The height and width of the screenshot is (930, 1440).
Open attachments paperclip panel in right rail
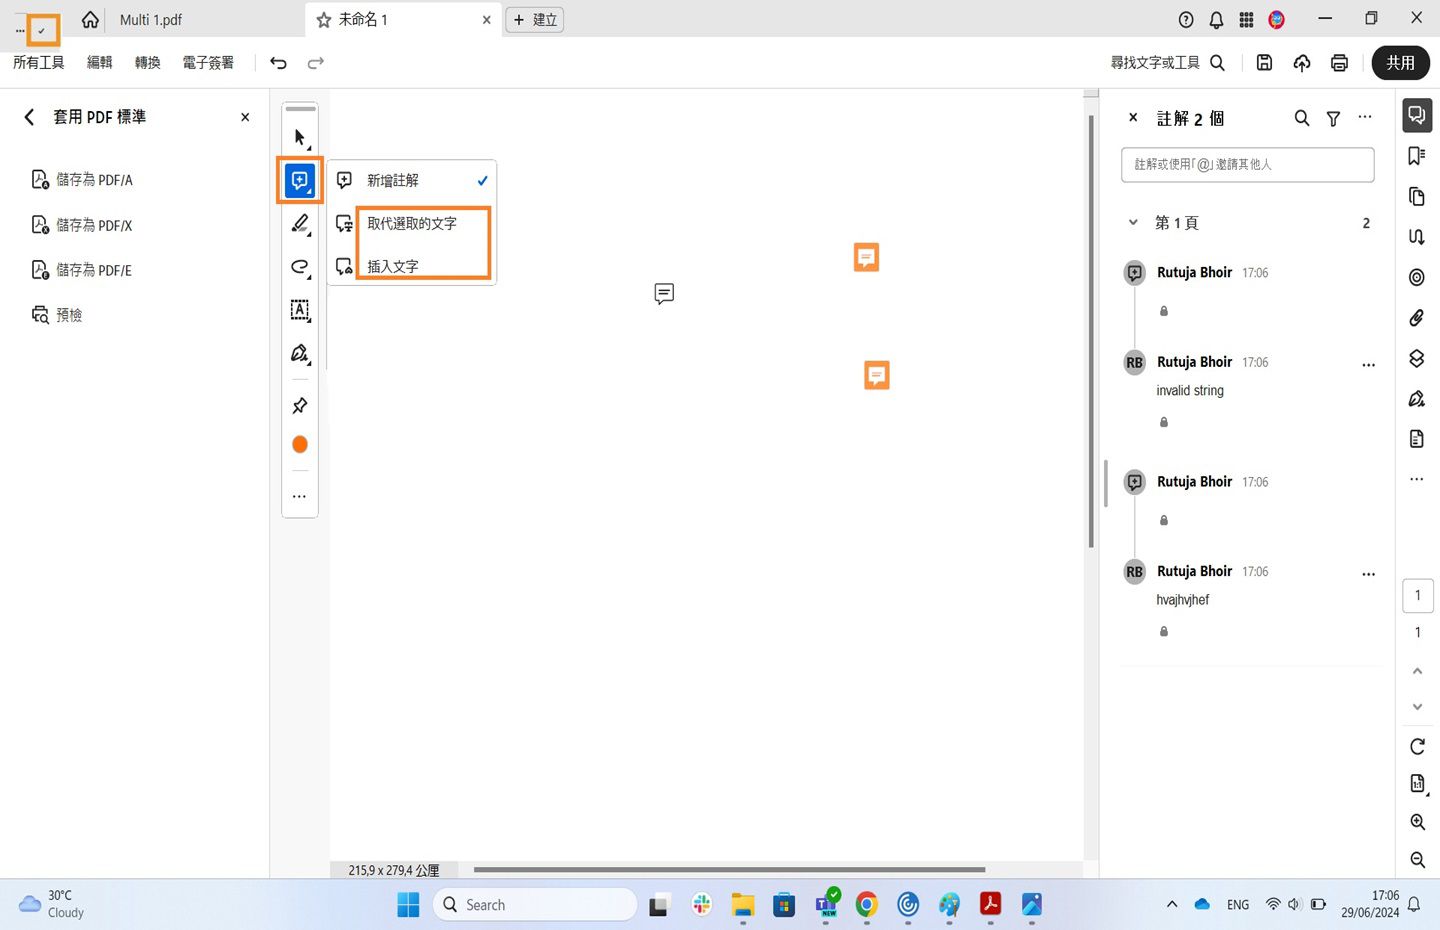(x=1417, y=318)
